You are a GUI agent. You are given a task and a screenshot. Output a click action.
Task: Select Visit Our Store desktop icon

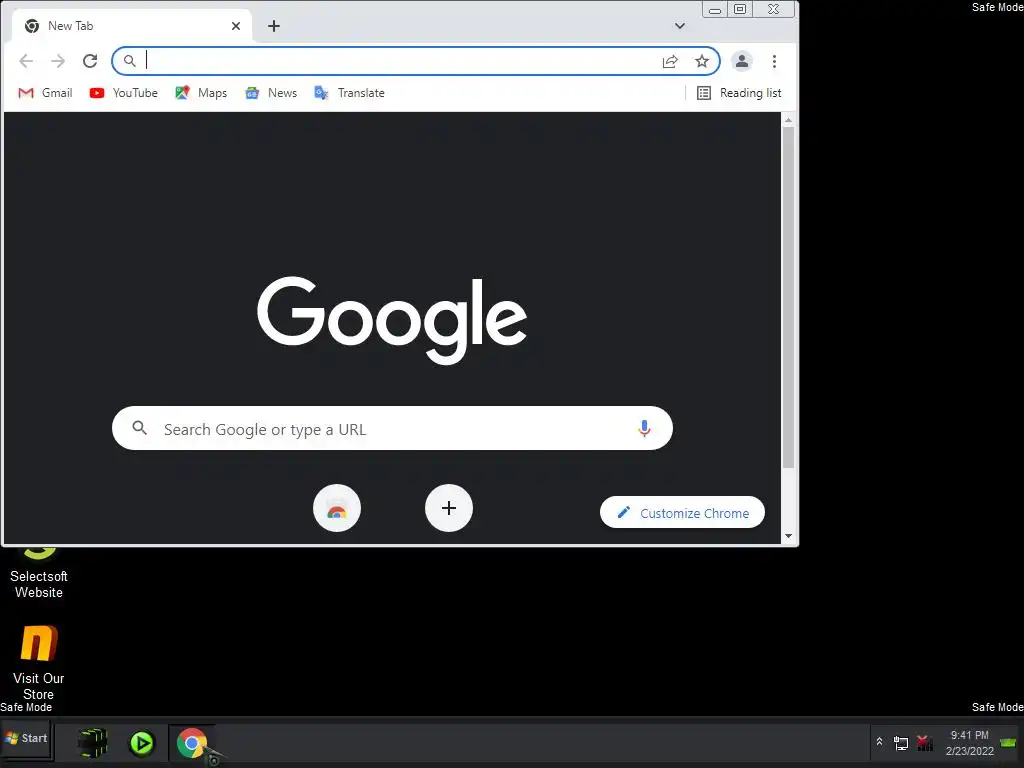[x=39, y=662]
